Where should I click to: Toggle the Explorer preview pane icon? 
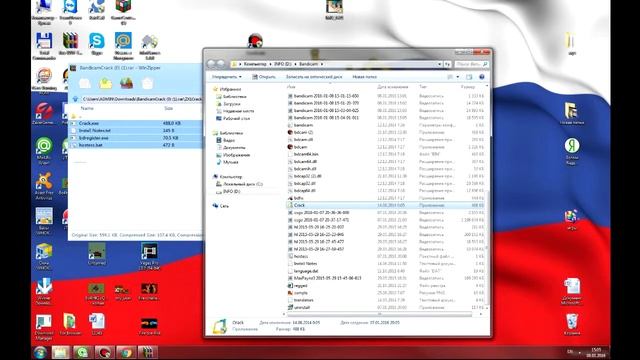pyautogui.click(x=469, y=77)
